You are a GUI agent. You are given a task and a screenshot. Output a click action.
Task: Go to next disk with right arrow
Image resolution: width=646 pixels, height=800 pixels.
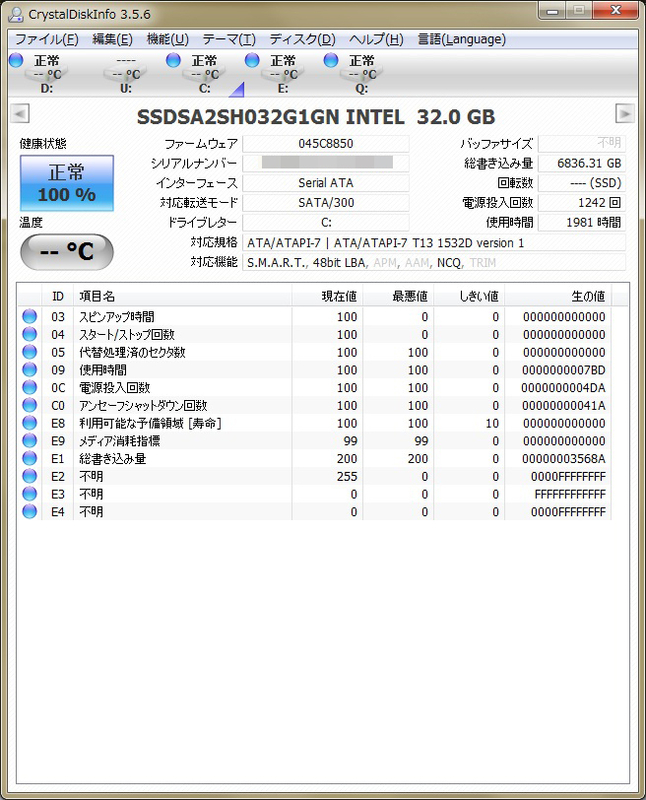tap(625, 113)
